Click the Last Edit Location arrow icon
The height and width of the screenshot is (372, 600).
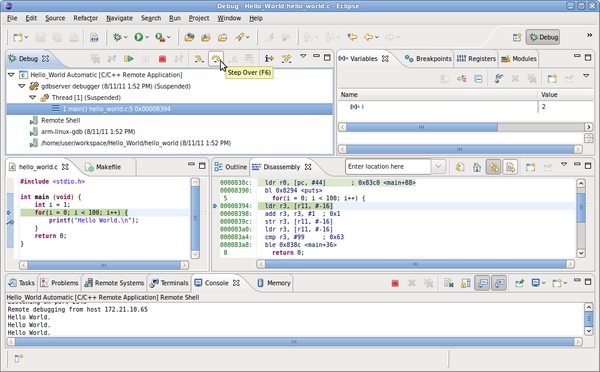352,37
